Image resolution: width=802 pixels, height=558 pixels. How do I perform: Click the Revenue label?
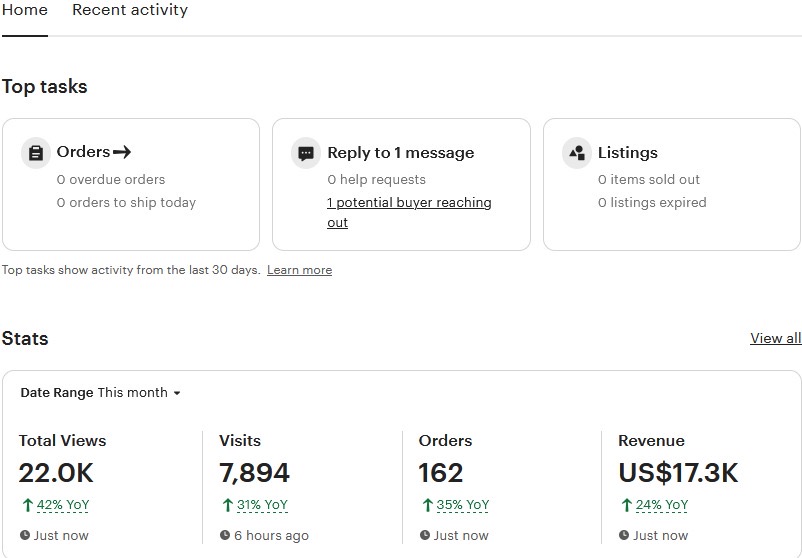[x=651, y=441]
